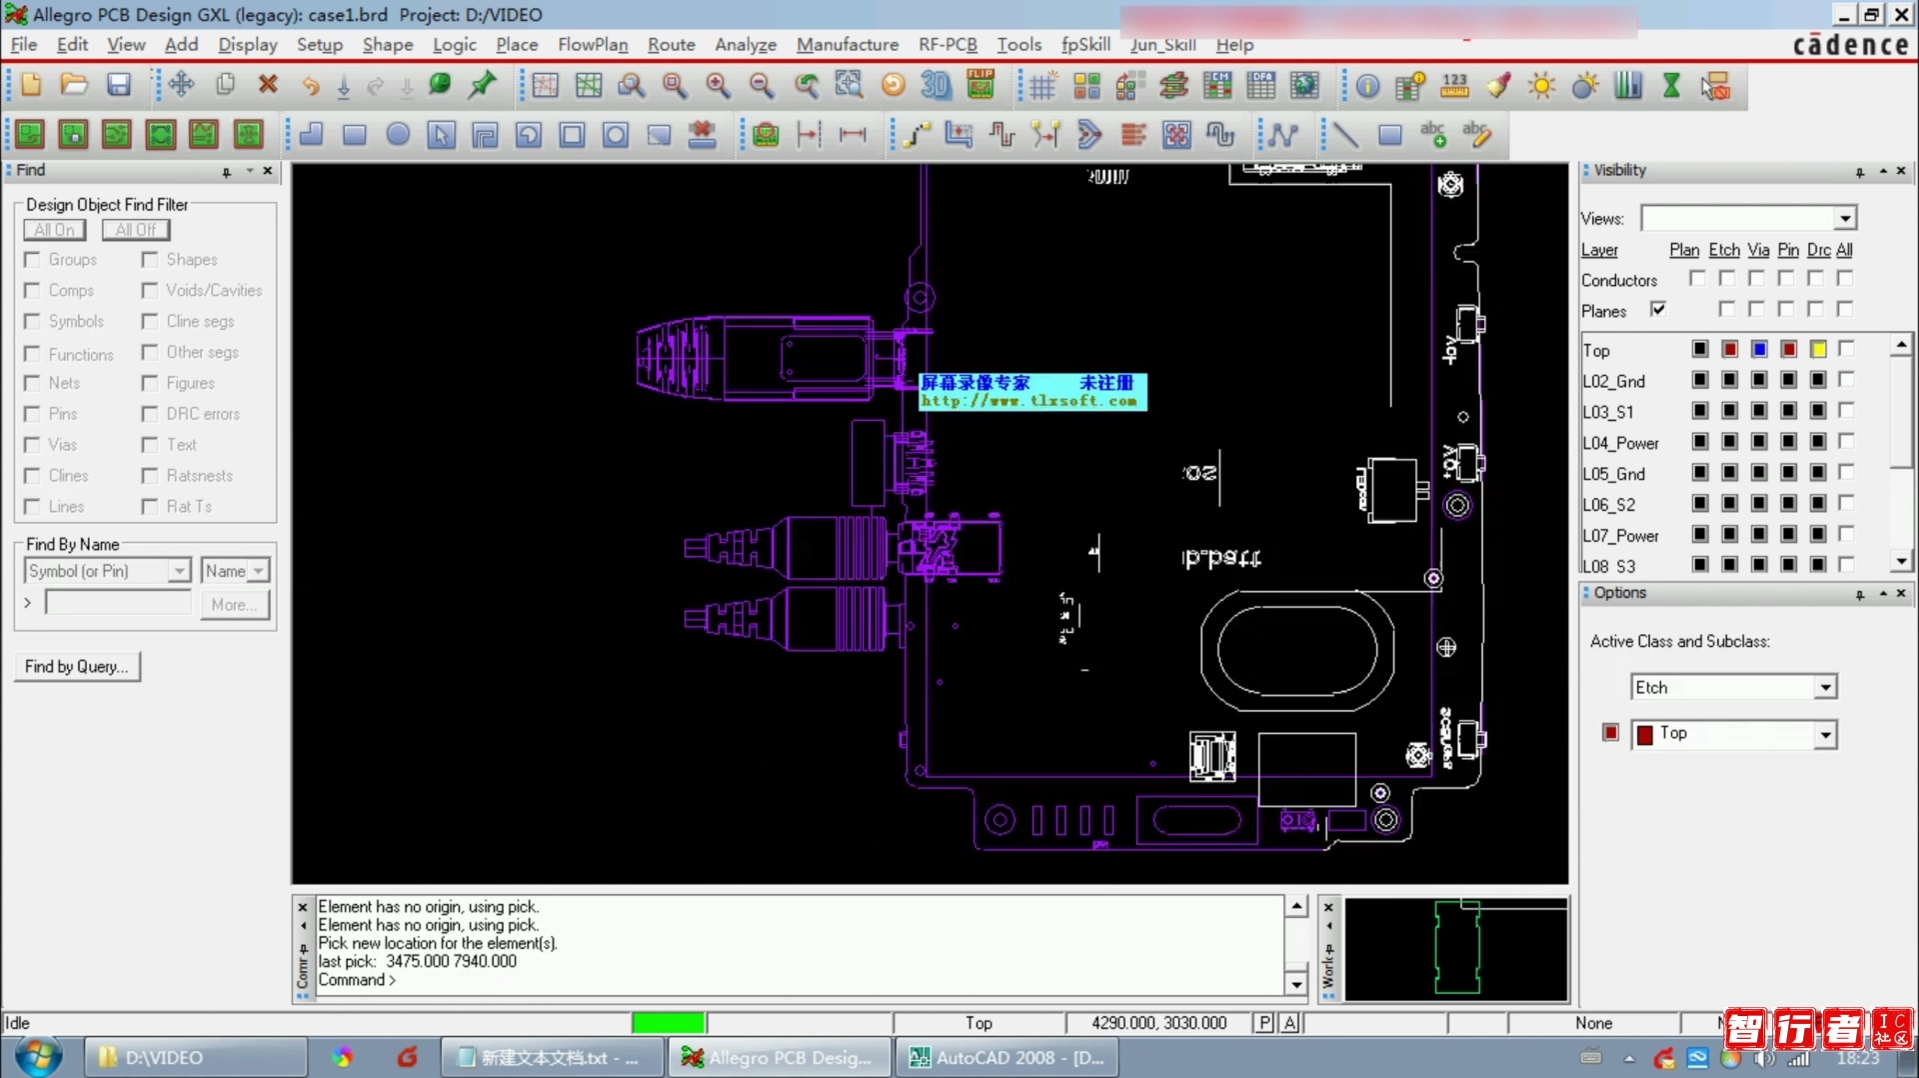Click the Add Text abc icon
This screenshot has width=1919, height=1078.
point(1433,134)
